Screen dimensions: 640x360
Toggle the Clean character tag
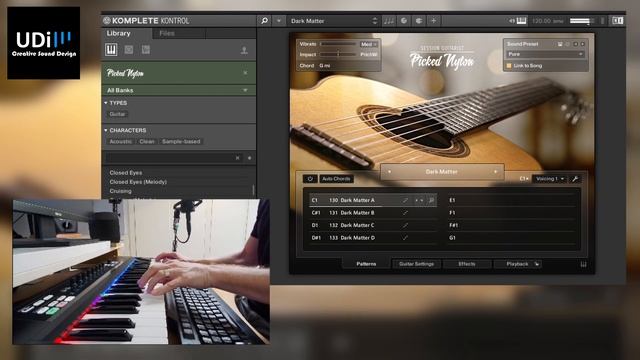tap(147, 142)
